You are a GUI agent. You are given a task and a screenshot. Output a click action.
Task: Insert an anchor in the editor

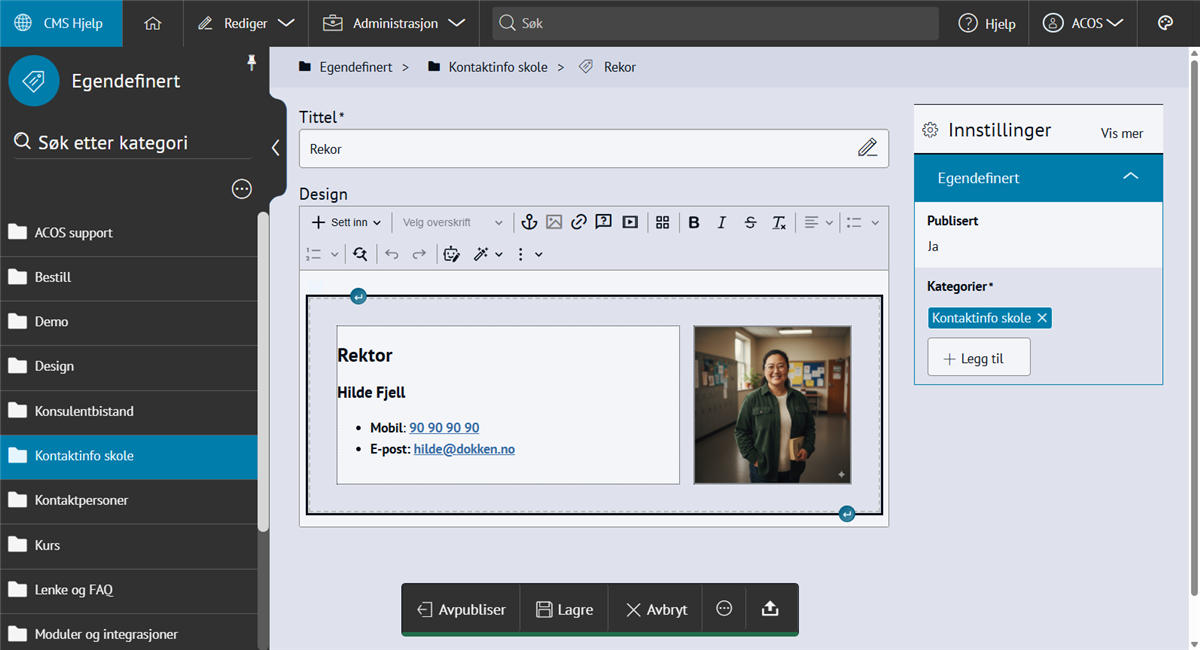coord(529,222)
